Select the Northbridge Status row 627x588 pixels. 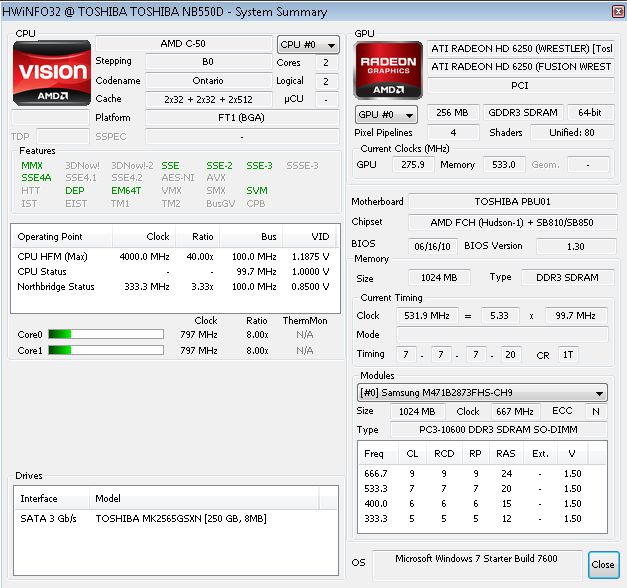(x=174, y=286)
